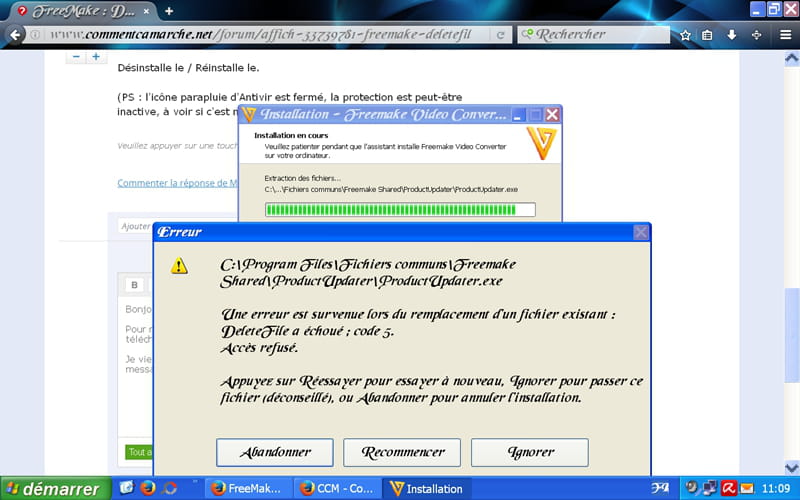Click 'DeleteFile a échoué ; code 5.' text
800x500 pixels.
[307, 331]
